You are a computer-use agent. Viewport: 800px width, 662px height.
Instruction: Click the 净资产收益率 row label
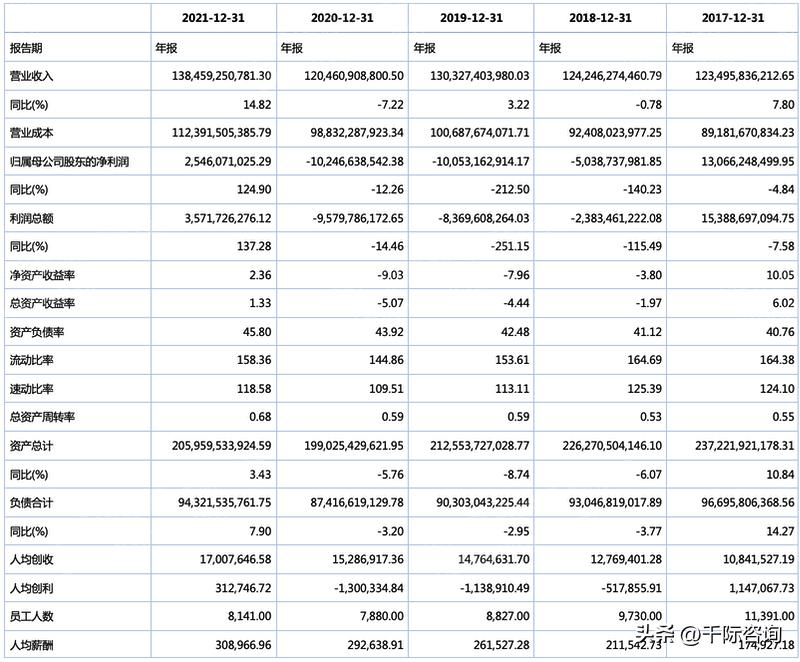coord(42,273)
